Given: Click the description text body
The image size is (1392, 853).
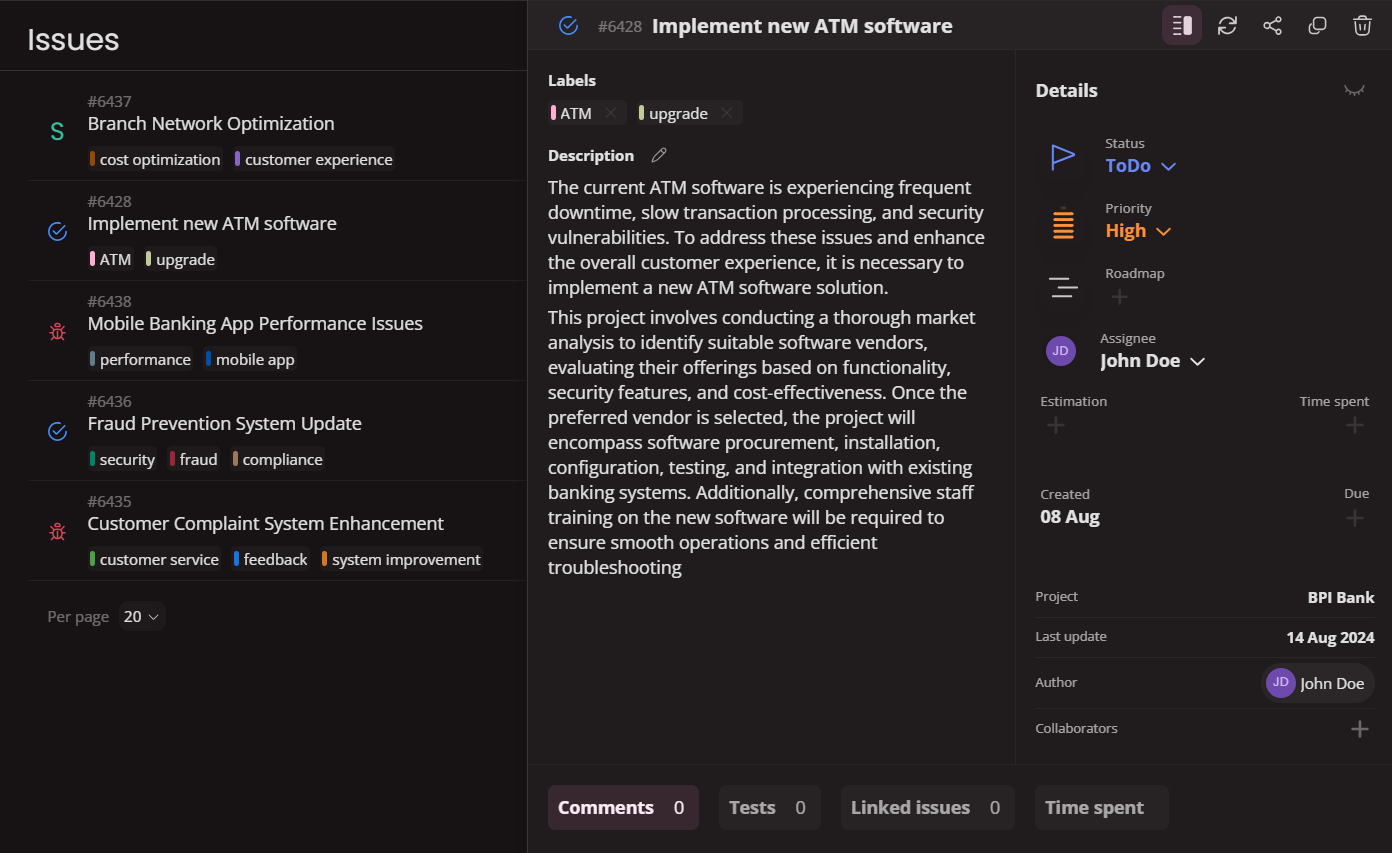Looking at the screenshot, I should (767, 377).
